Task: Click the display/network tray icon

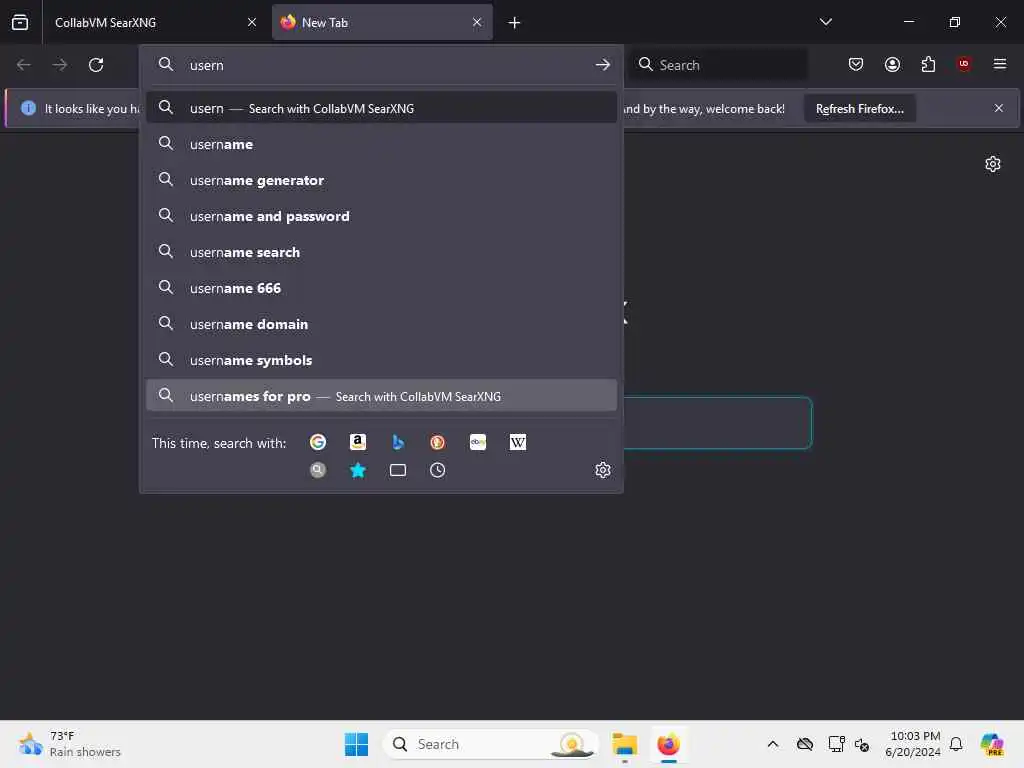Action: coord(836,744)
